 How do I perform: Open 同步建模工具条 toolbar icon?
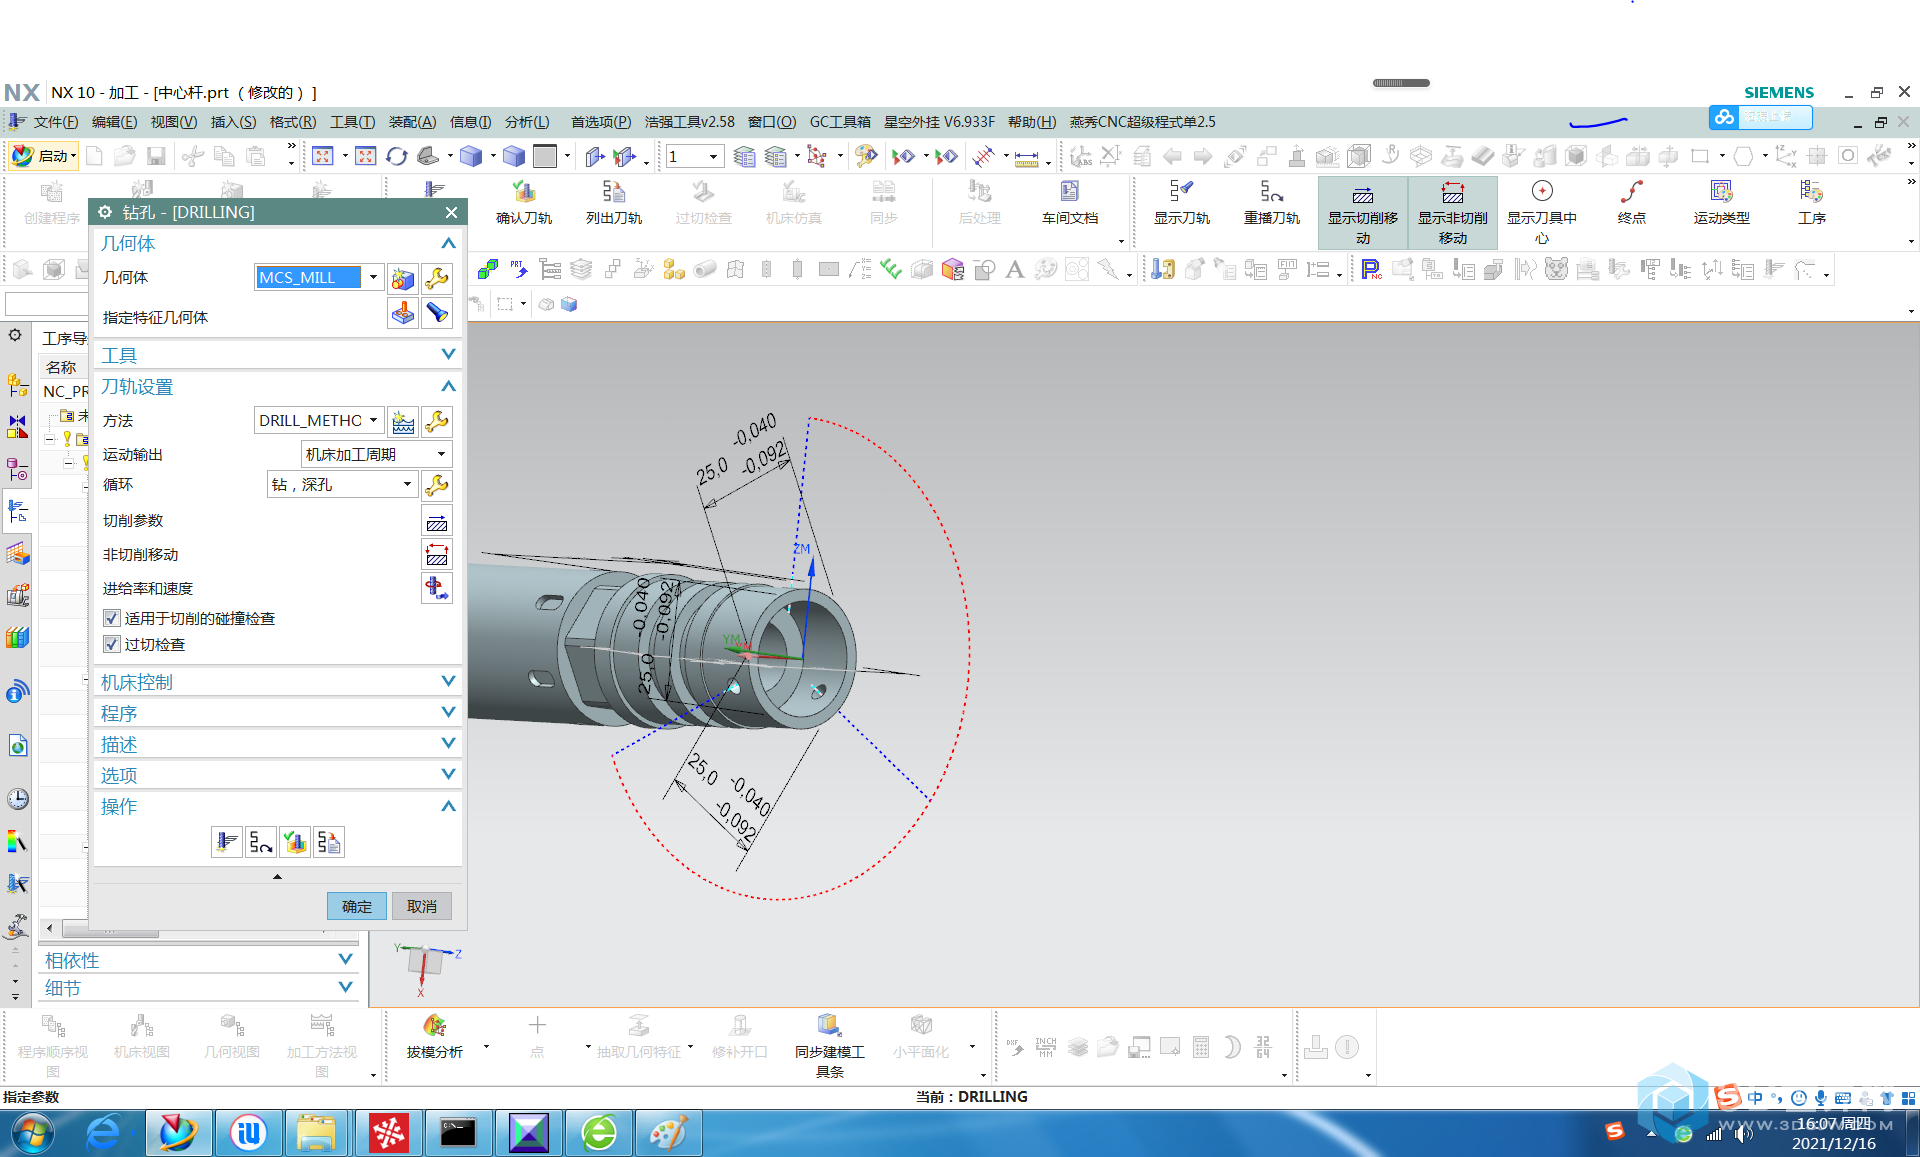tap(829, 1045)
